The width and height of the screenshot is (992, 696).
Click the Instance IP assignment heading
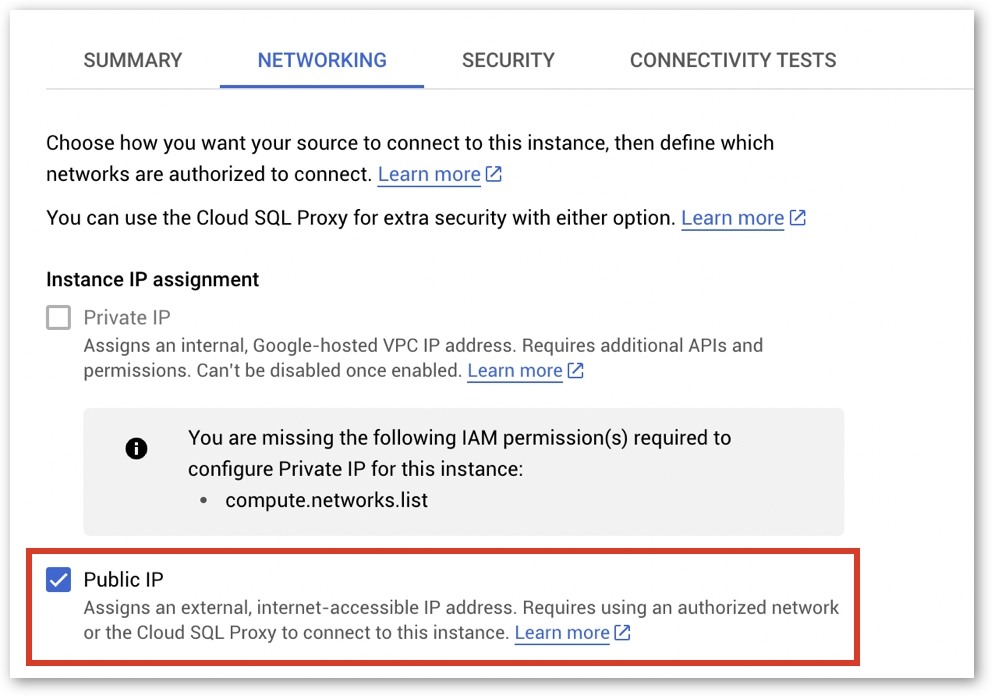click(152, 280)
